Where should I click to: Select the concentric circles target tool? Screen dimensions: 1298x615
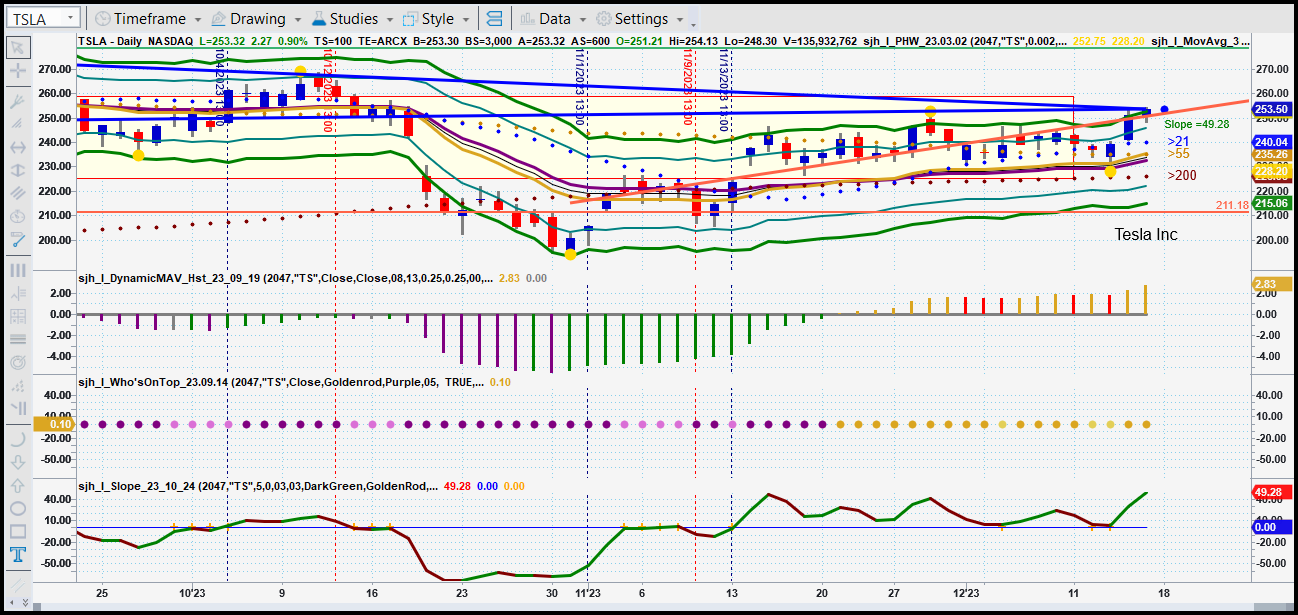(x=17, y=362)
